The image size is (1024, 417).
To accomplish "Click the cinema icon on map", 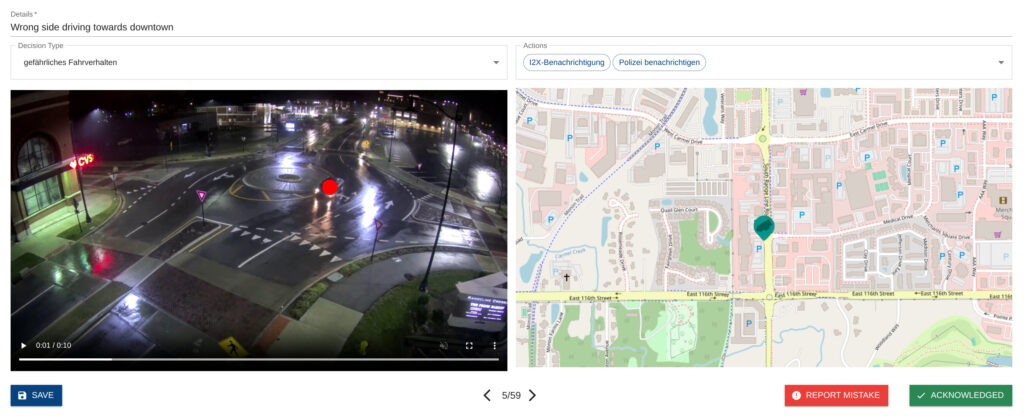I will click(1003, 198).
